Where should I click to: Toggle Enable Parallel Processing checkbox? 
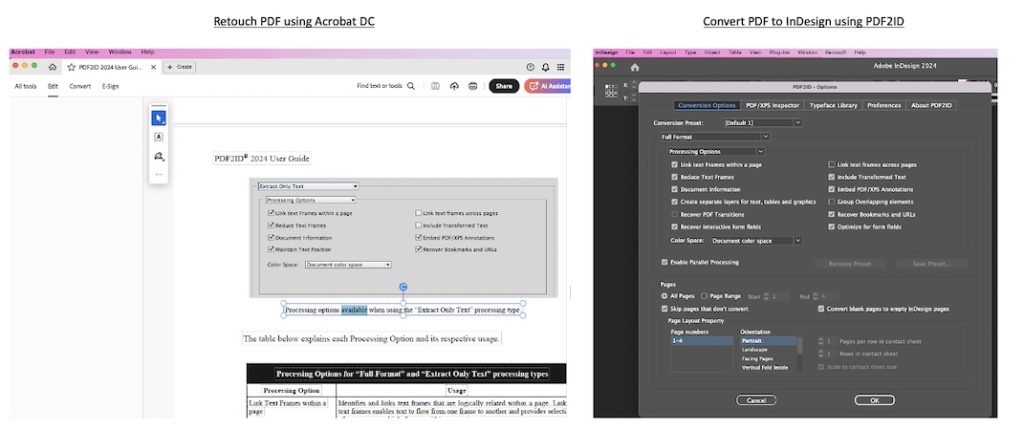click(x=665, y=262)
